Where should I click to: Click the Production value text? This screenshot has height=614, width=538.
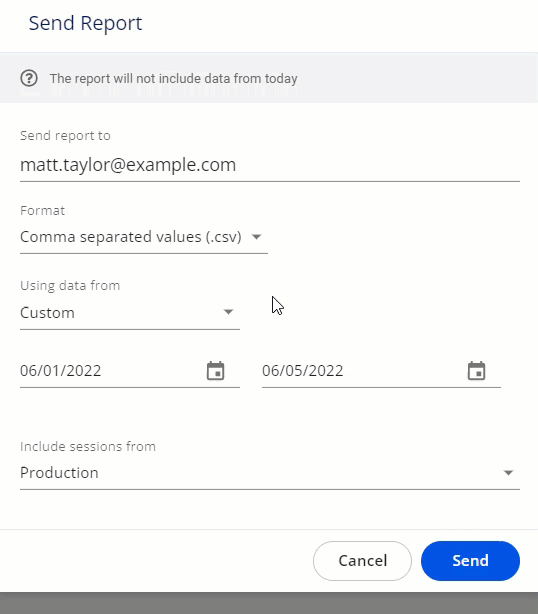click(x=59, y=473)
